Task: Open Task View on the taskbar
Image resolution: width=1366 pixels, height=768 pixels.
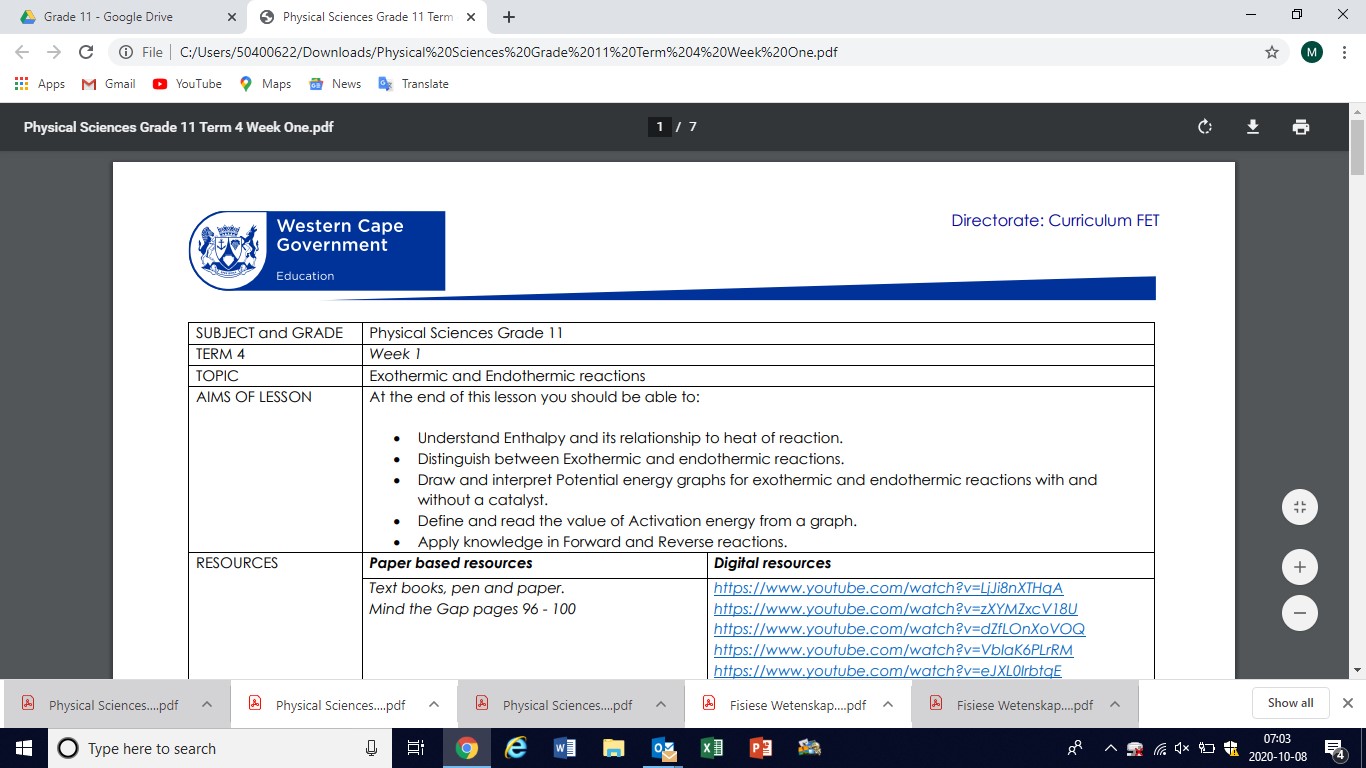Action: pos(417,748)
